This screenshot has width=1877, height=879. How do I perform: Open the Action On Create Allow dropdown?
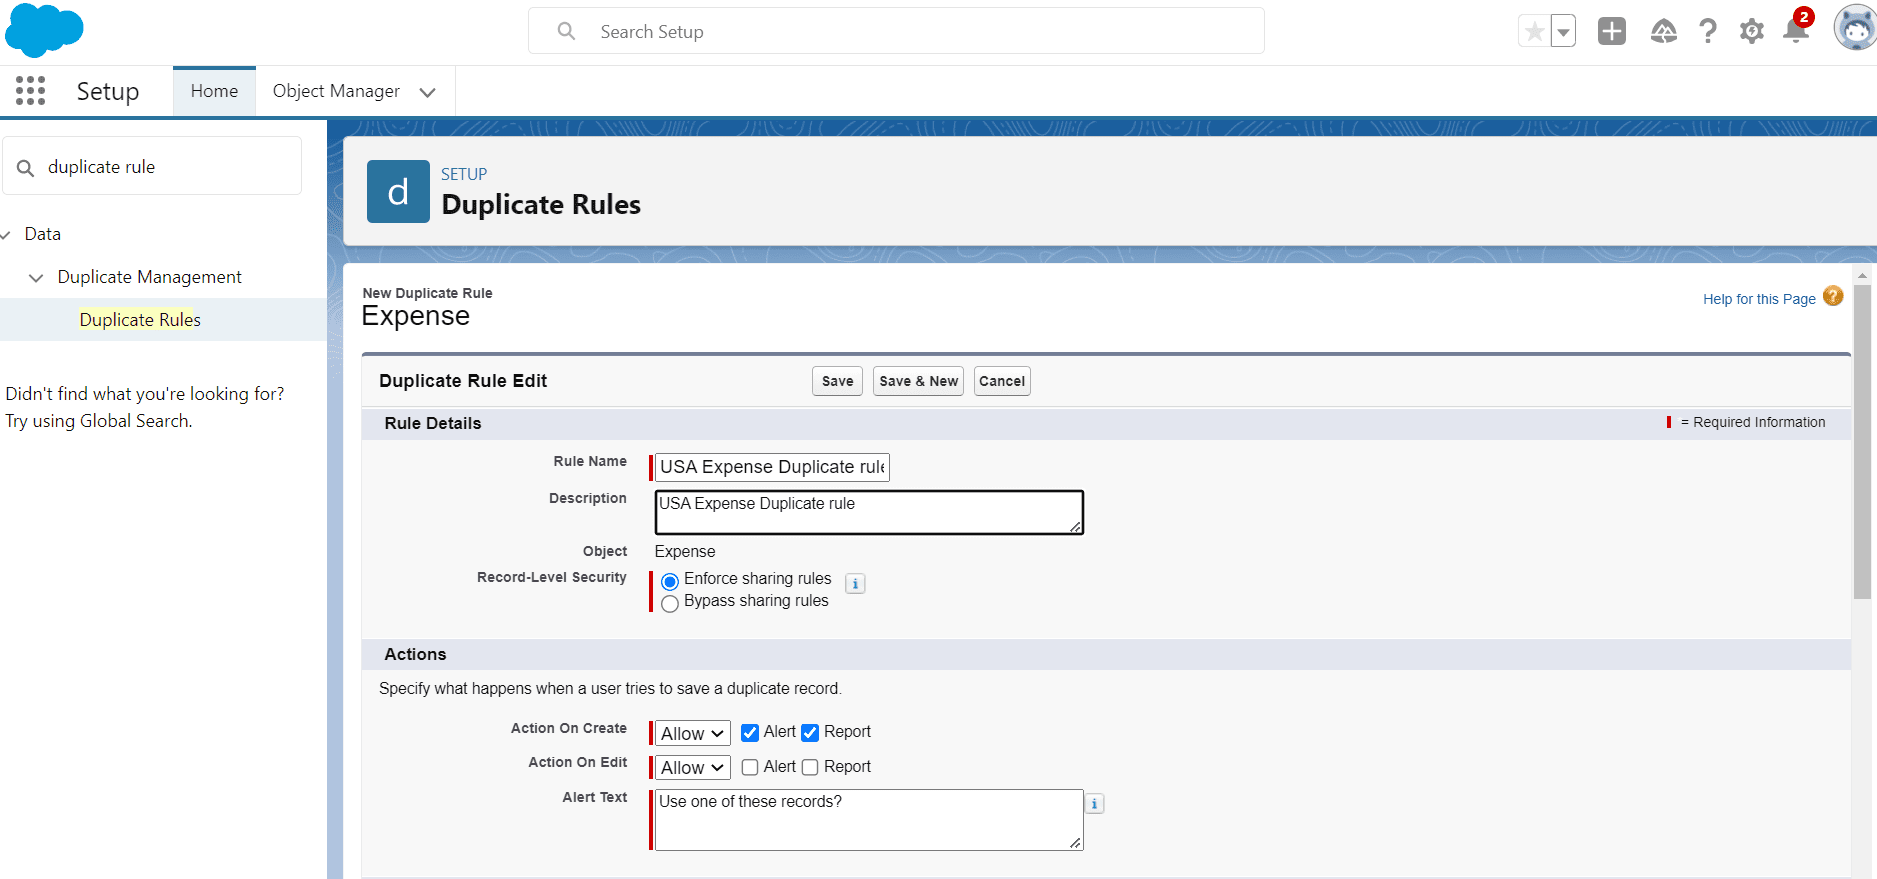click(x=692, y=733)
